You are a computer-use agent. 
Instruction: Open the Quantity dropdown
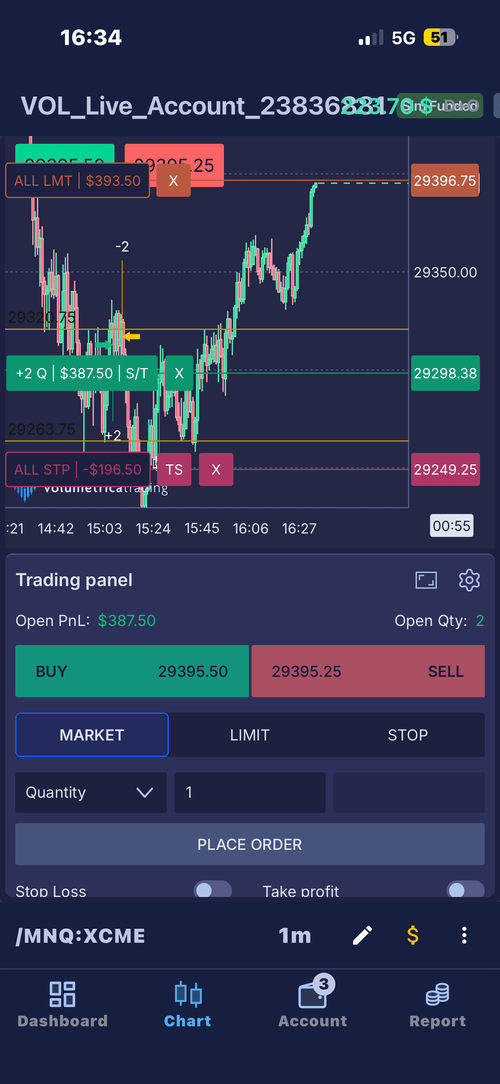pyautogui.click(x=91, y=792)
